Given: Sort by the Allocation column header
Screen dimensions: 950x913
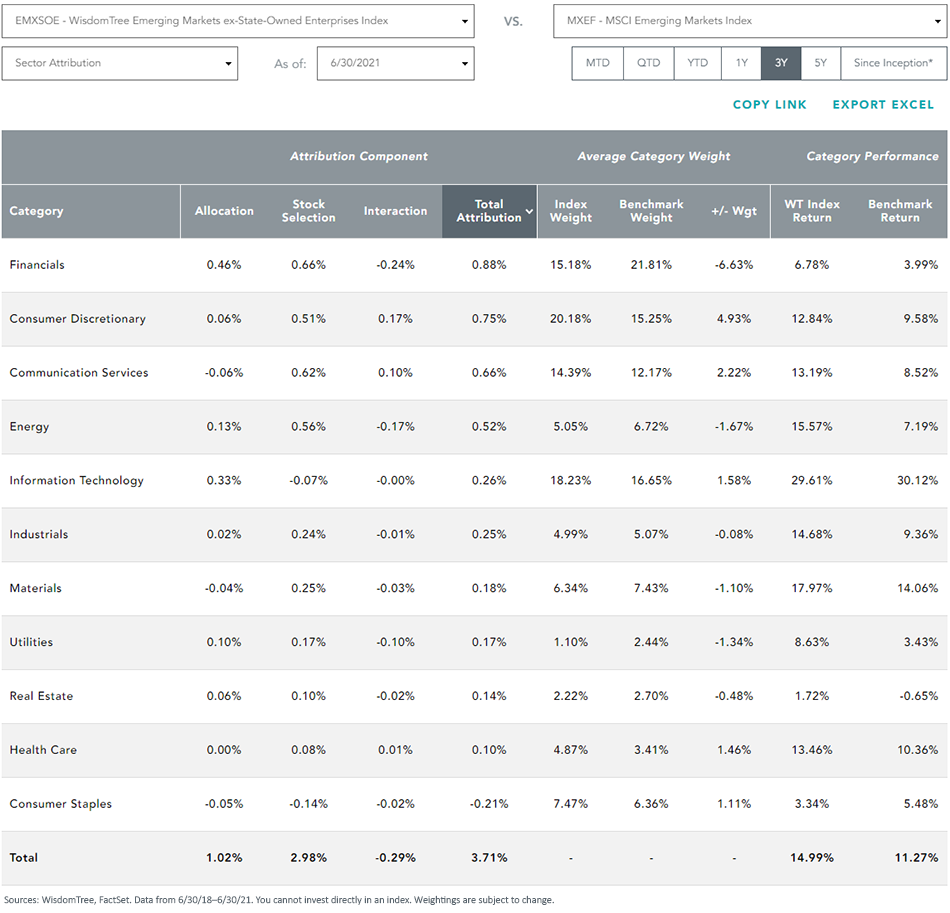Looking at the screenshot, I should pyautogui.click(x=224, y=211).
